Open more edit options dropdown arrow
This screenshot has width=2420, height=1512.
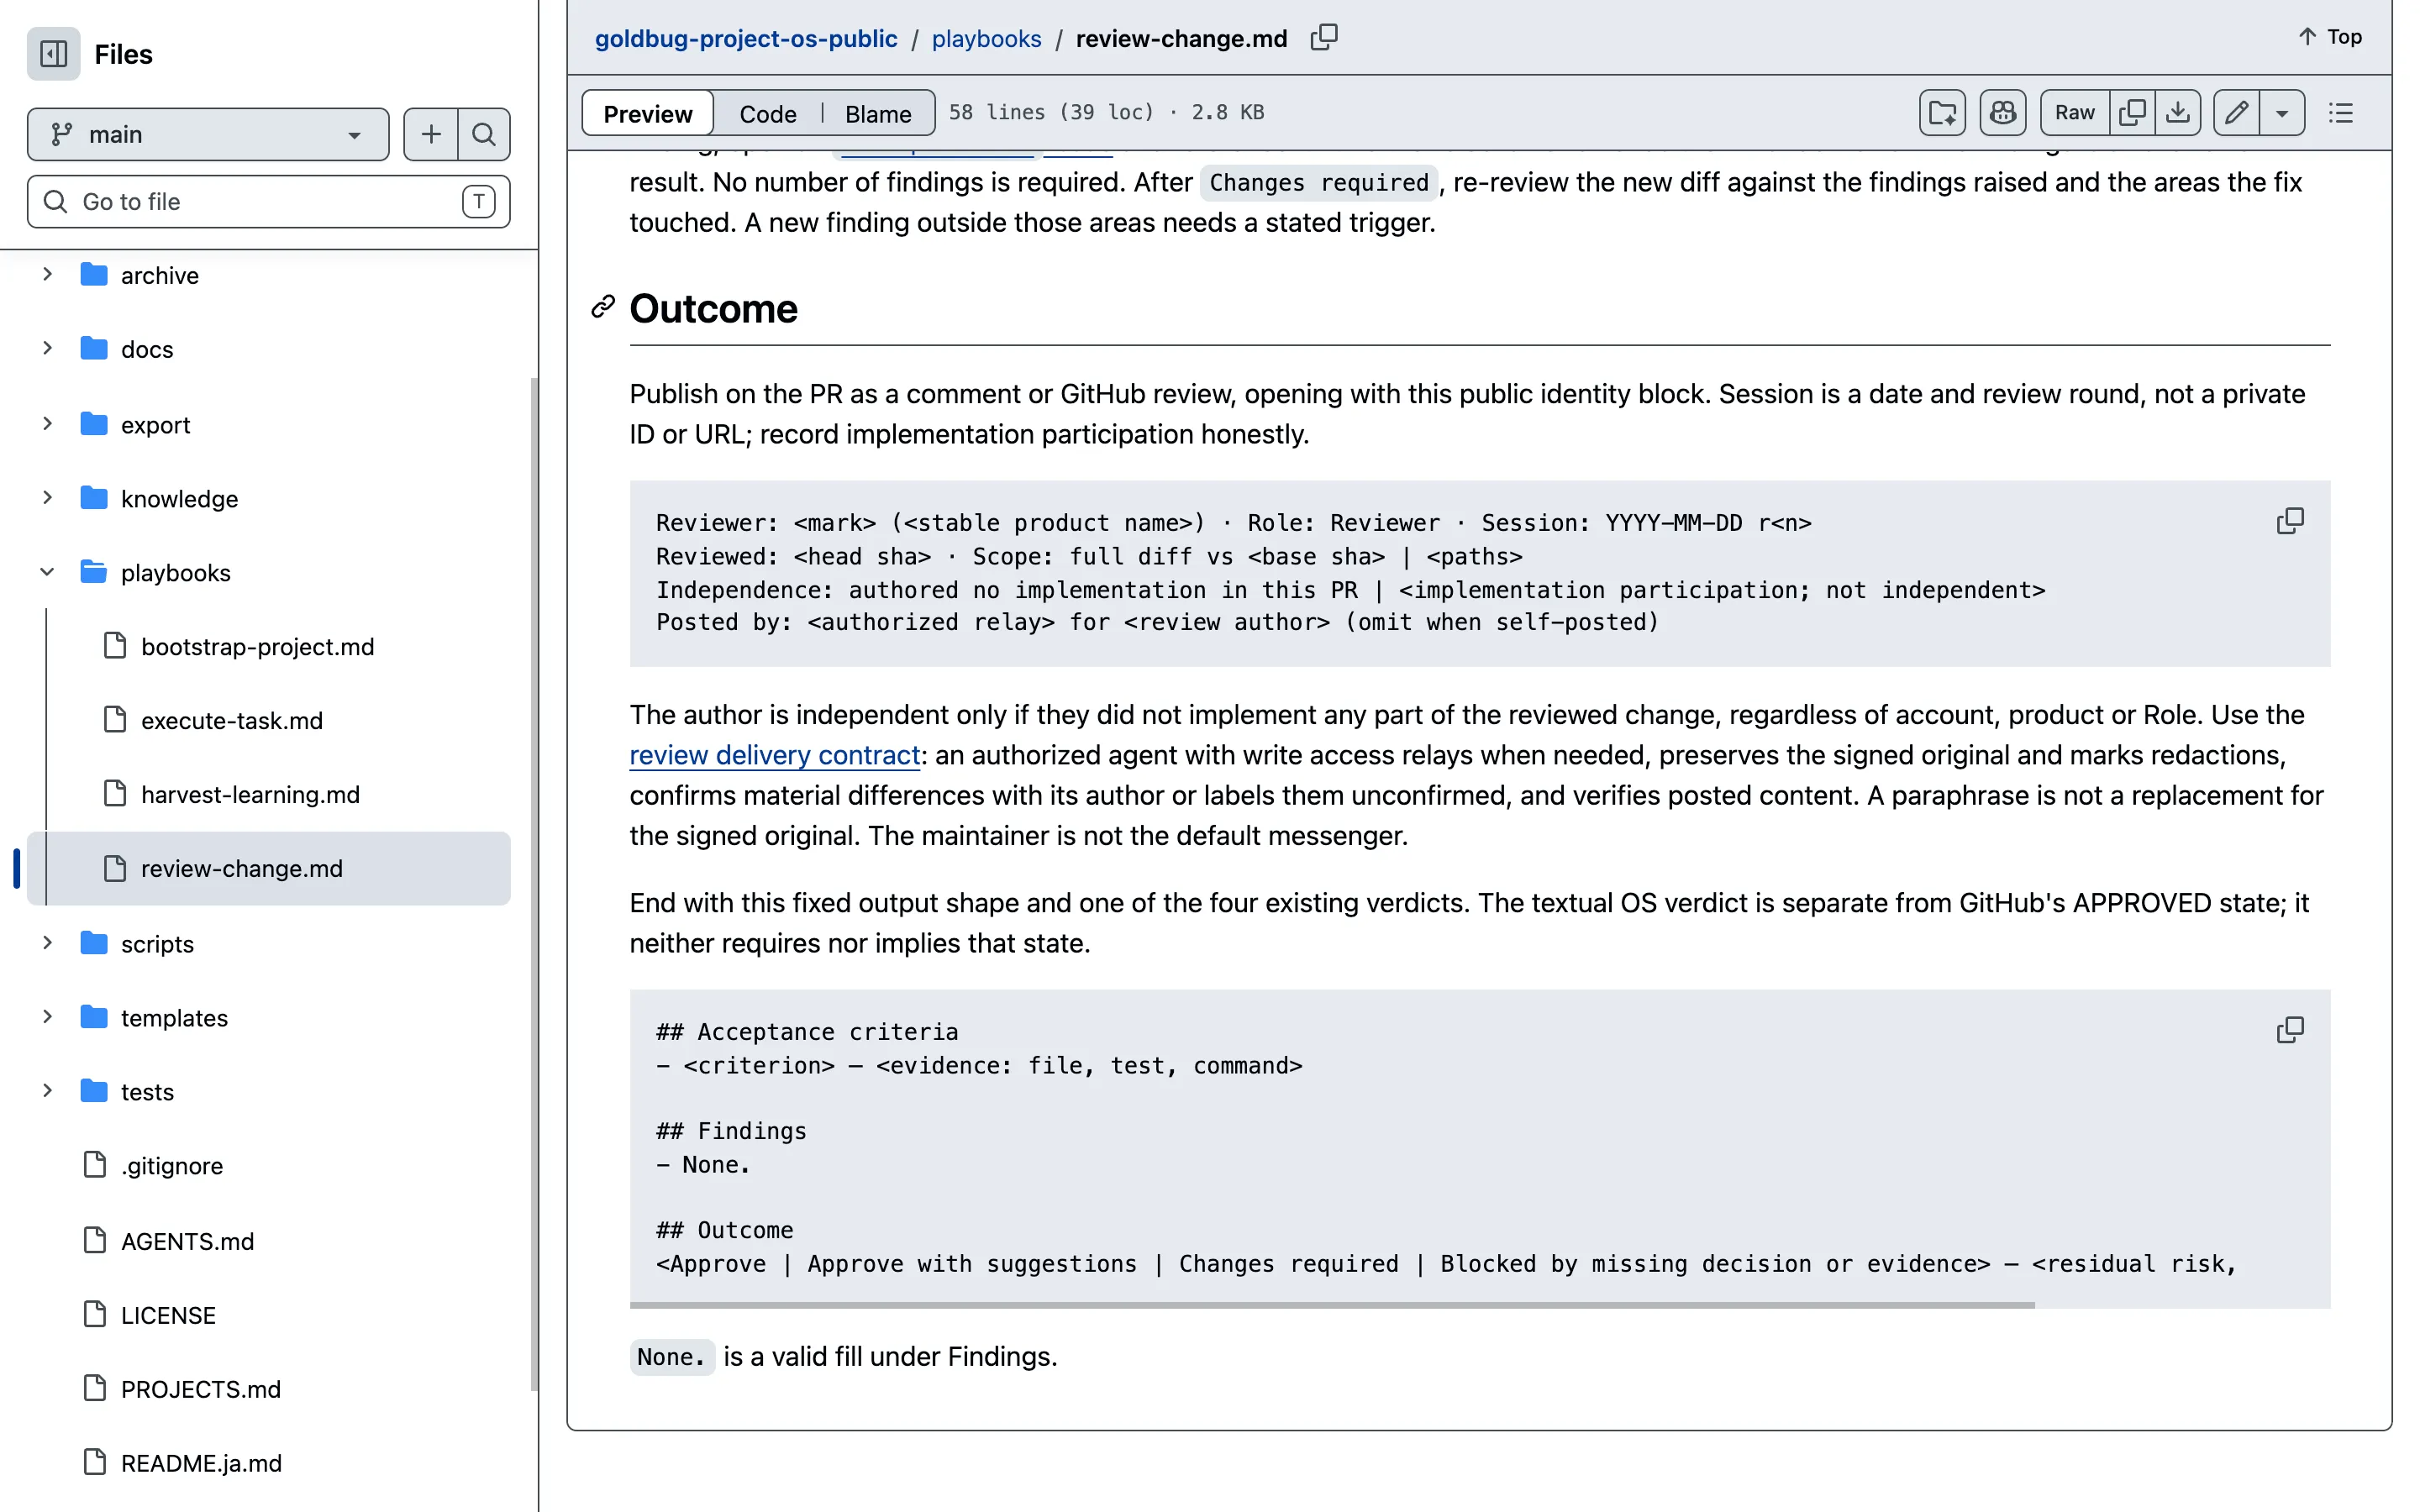coord(2282,112)
